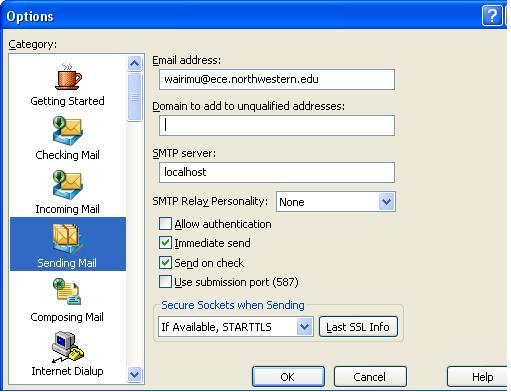The width and height of the screenshot is (511, 392).
Task: Enable the Allow authentication checkbox
Action: (165, 224)
